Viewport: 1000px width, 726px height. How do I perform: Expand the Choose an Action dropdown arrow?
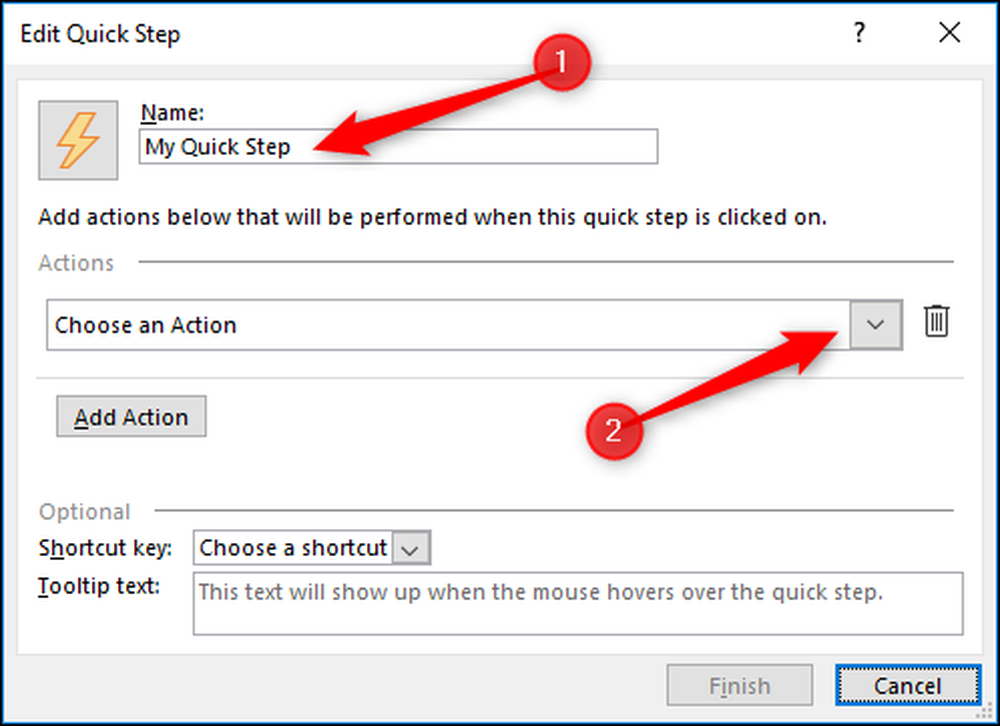876,325
